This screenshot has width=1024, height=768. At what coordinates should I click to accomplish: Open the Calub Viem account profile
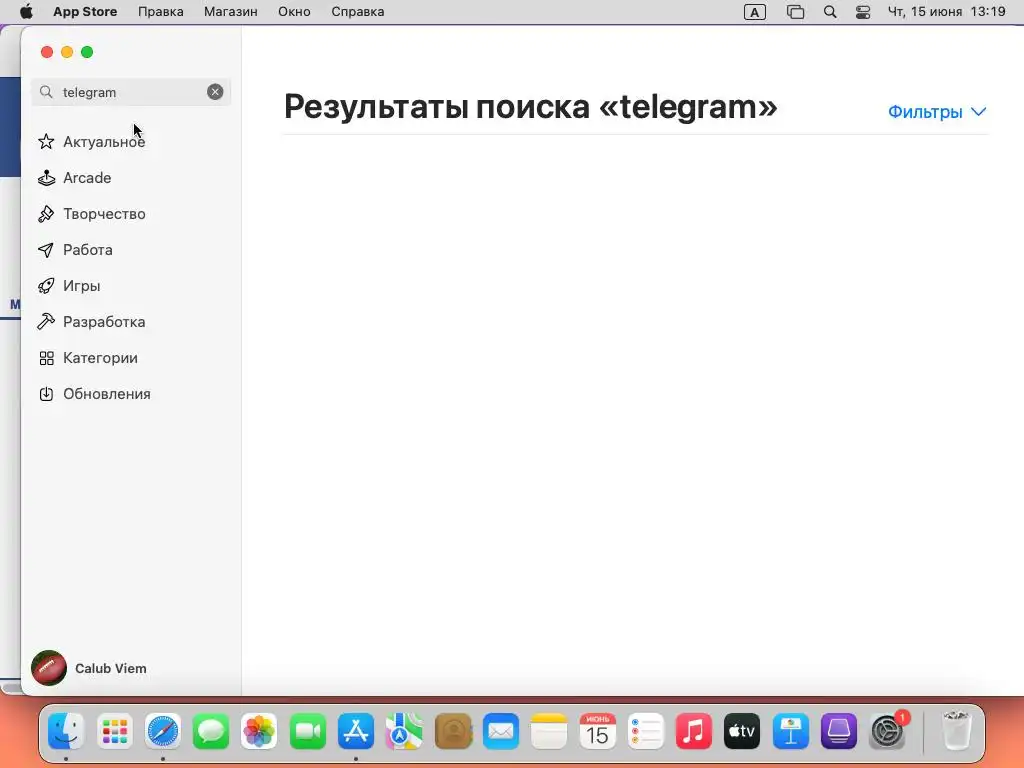coord(89,668)
